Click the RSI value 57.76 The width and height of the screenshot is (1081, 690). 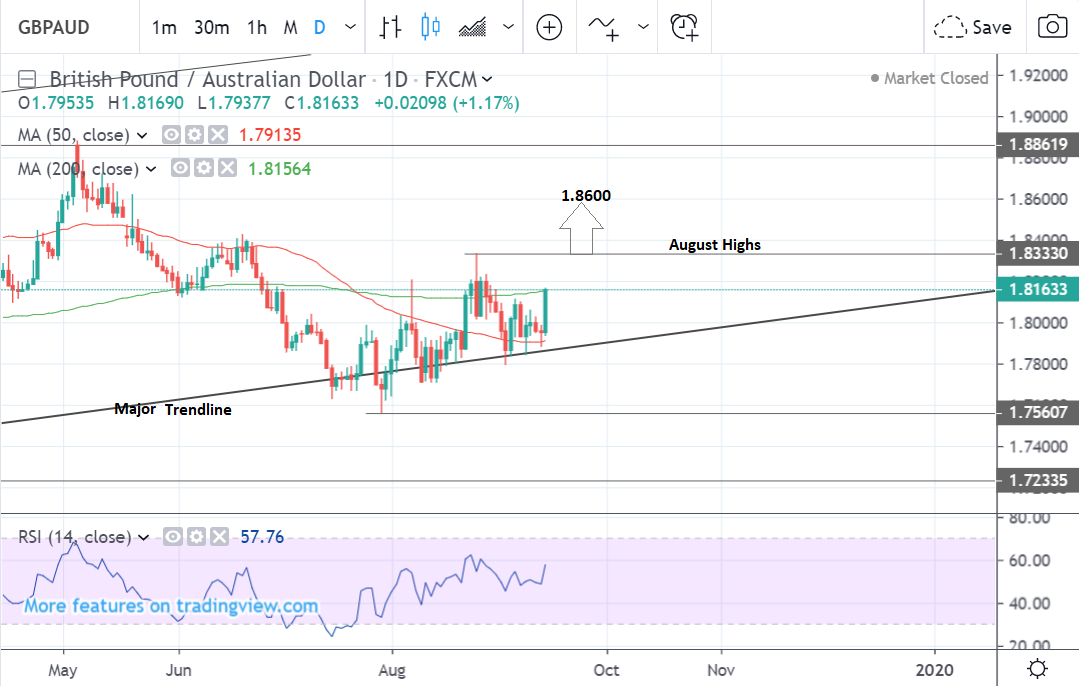point(262,537)
